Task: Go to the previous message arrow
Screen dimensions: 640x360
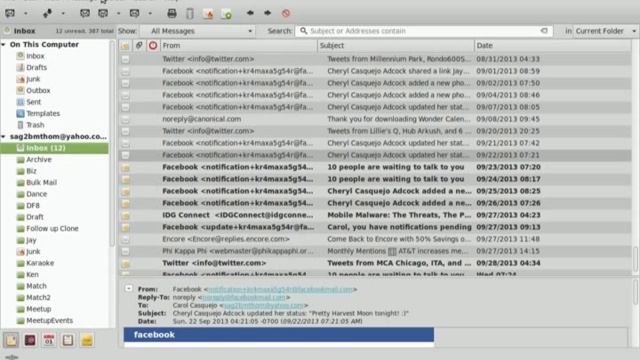Action: tap(250, 13)
